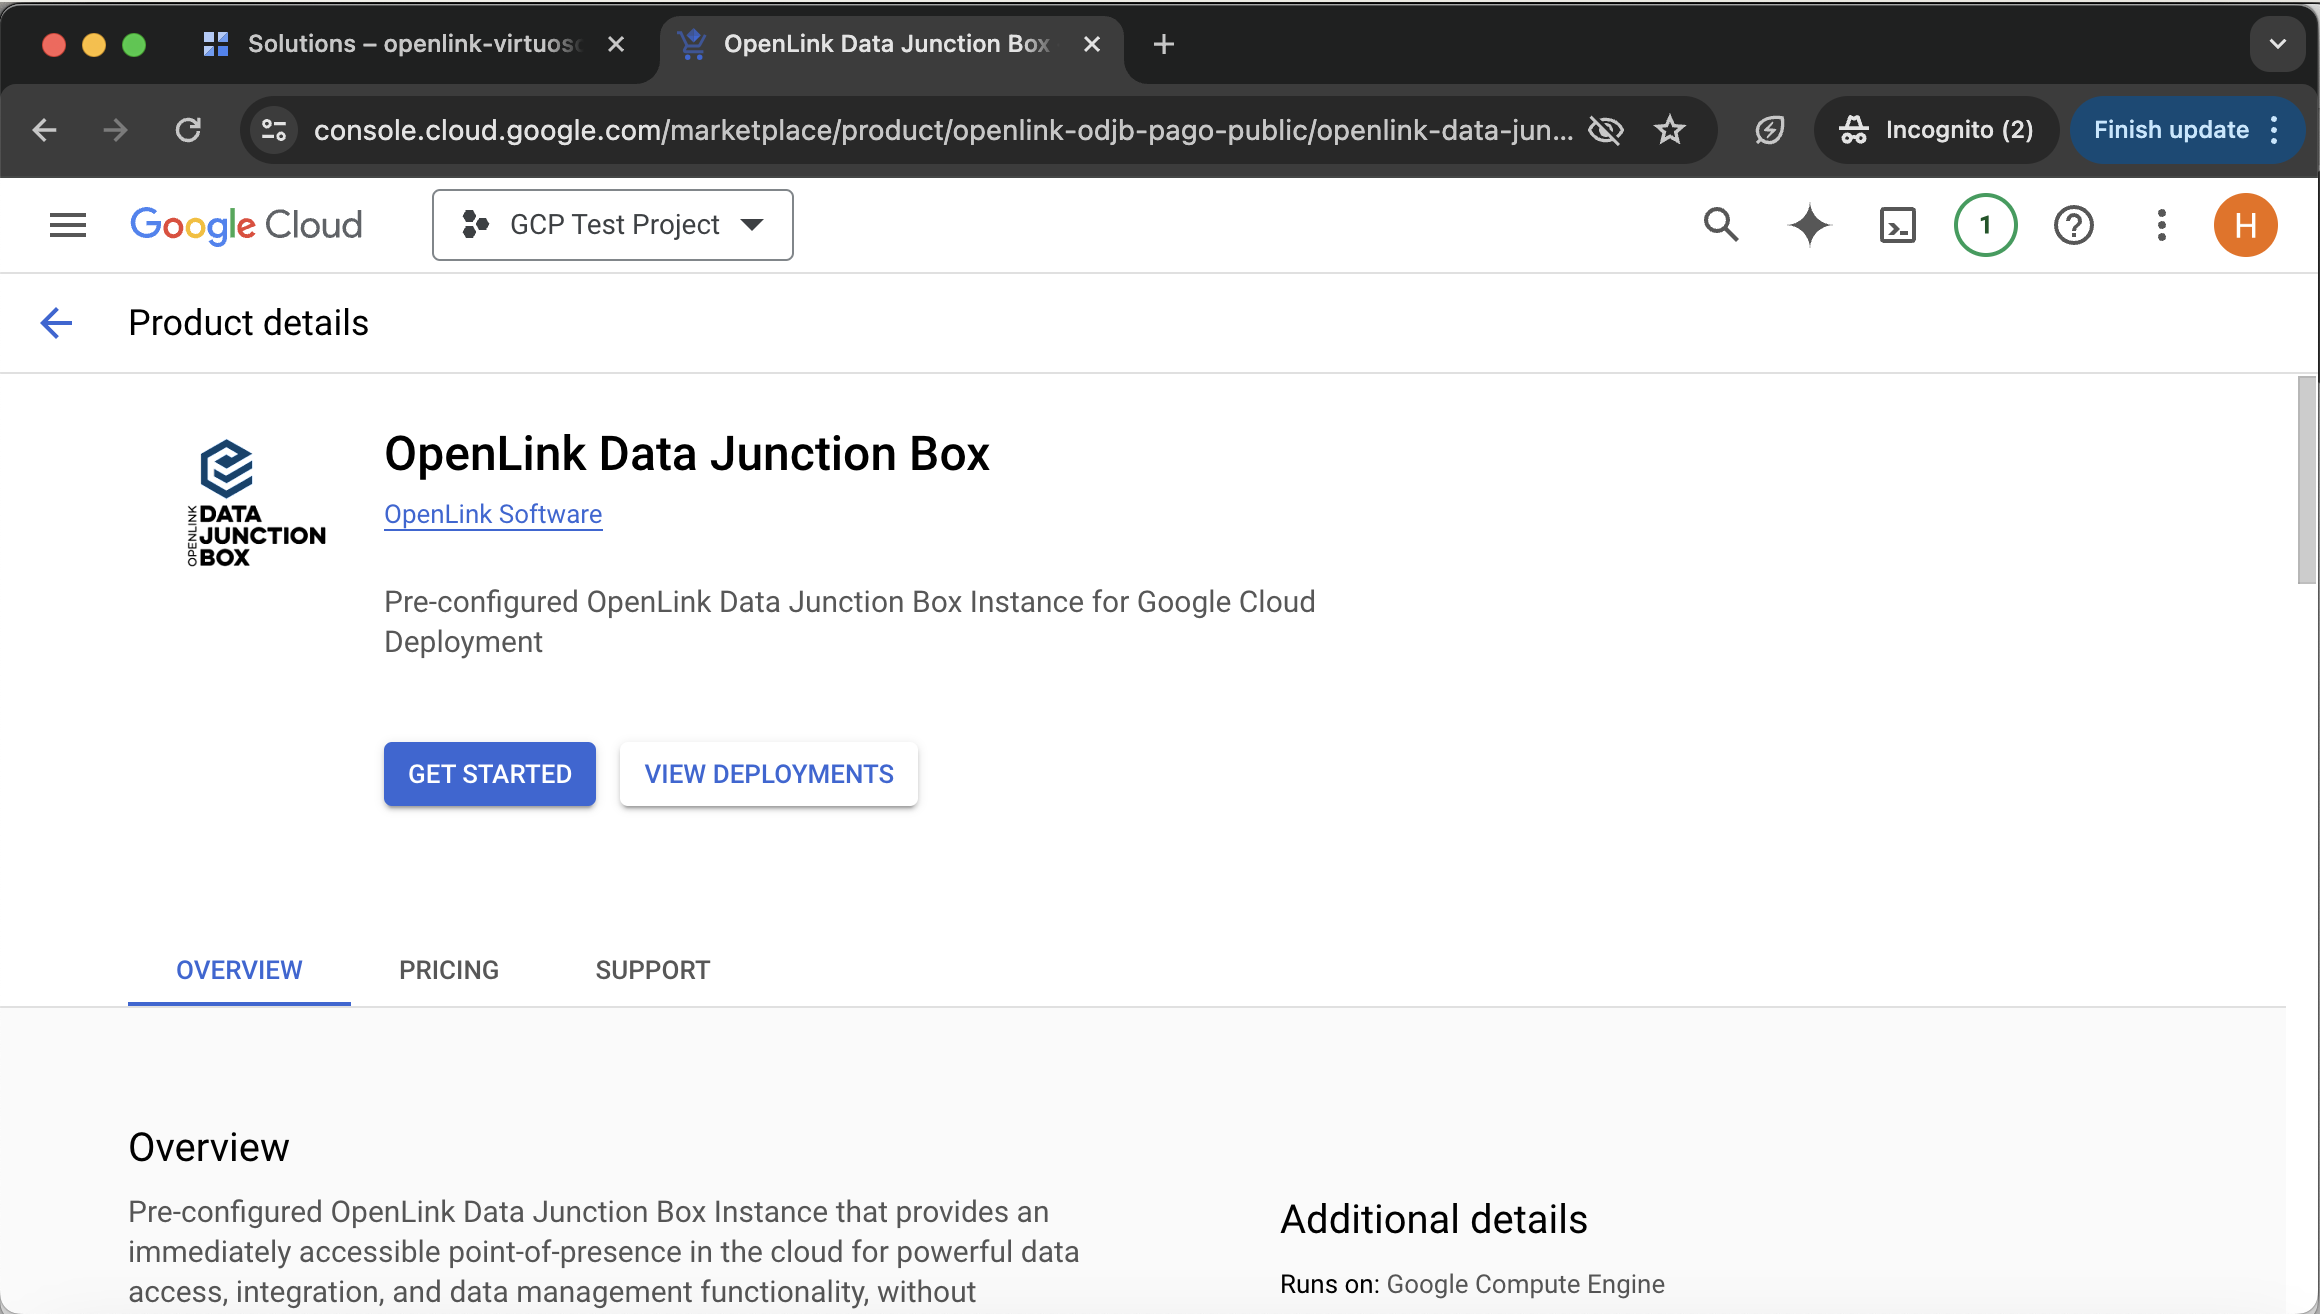Open the Gemini AI assistant sparkle icon
This screenshot has height=1314, width=2320.
coord(1809,225)
